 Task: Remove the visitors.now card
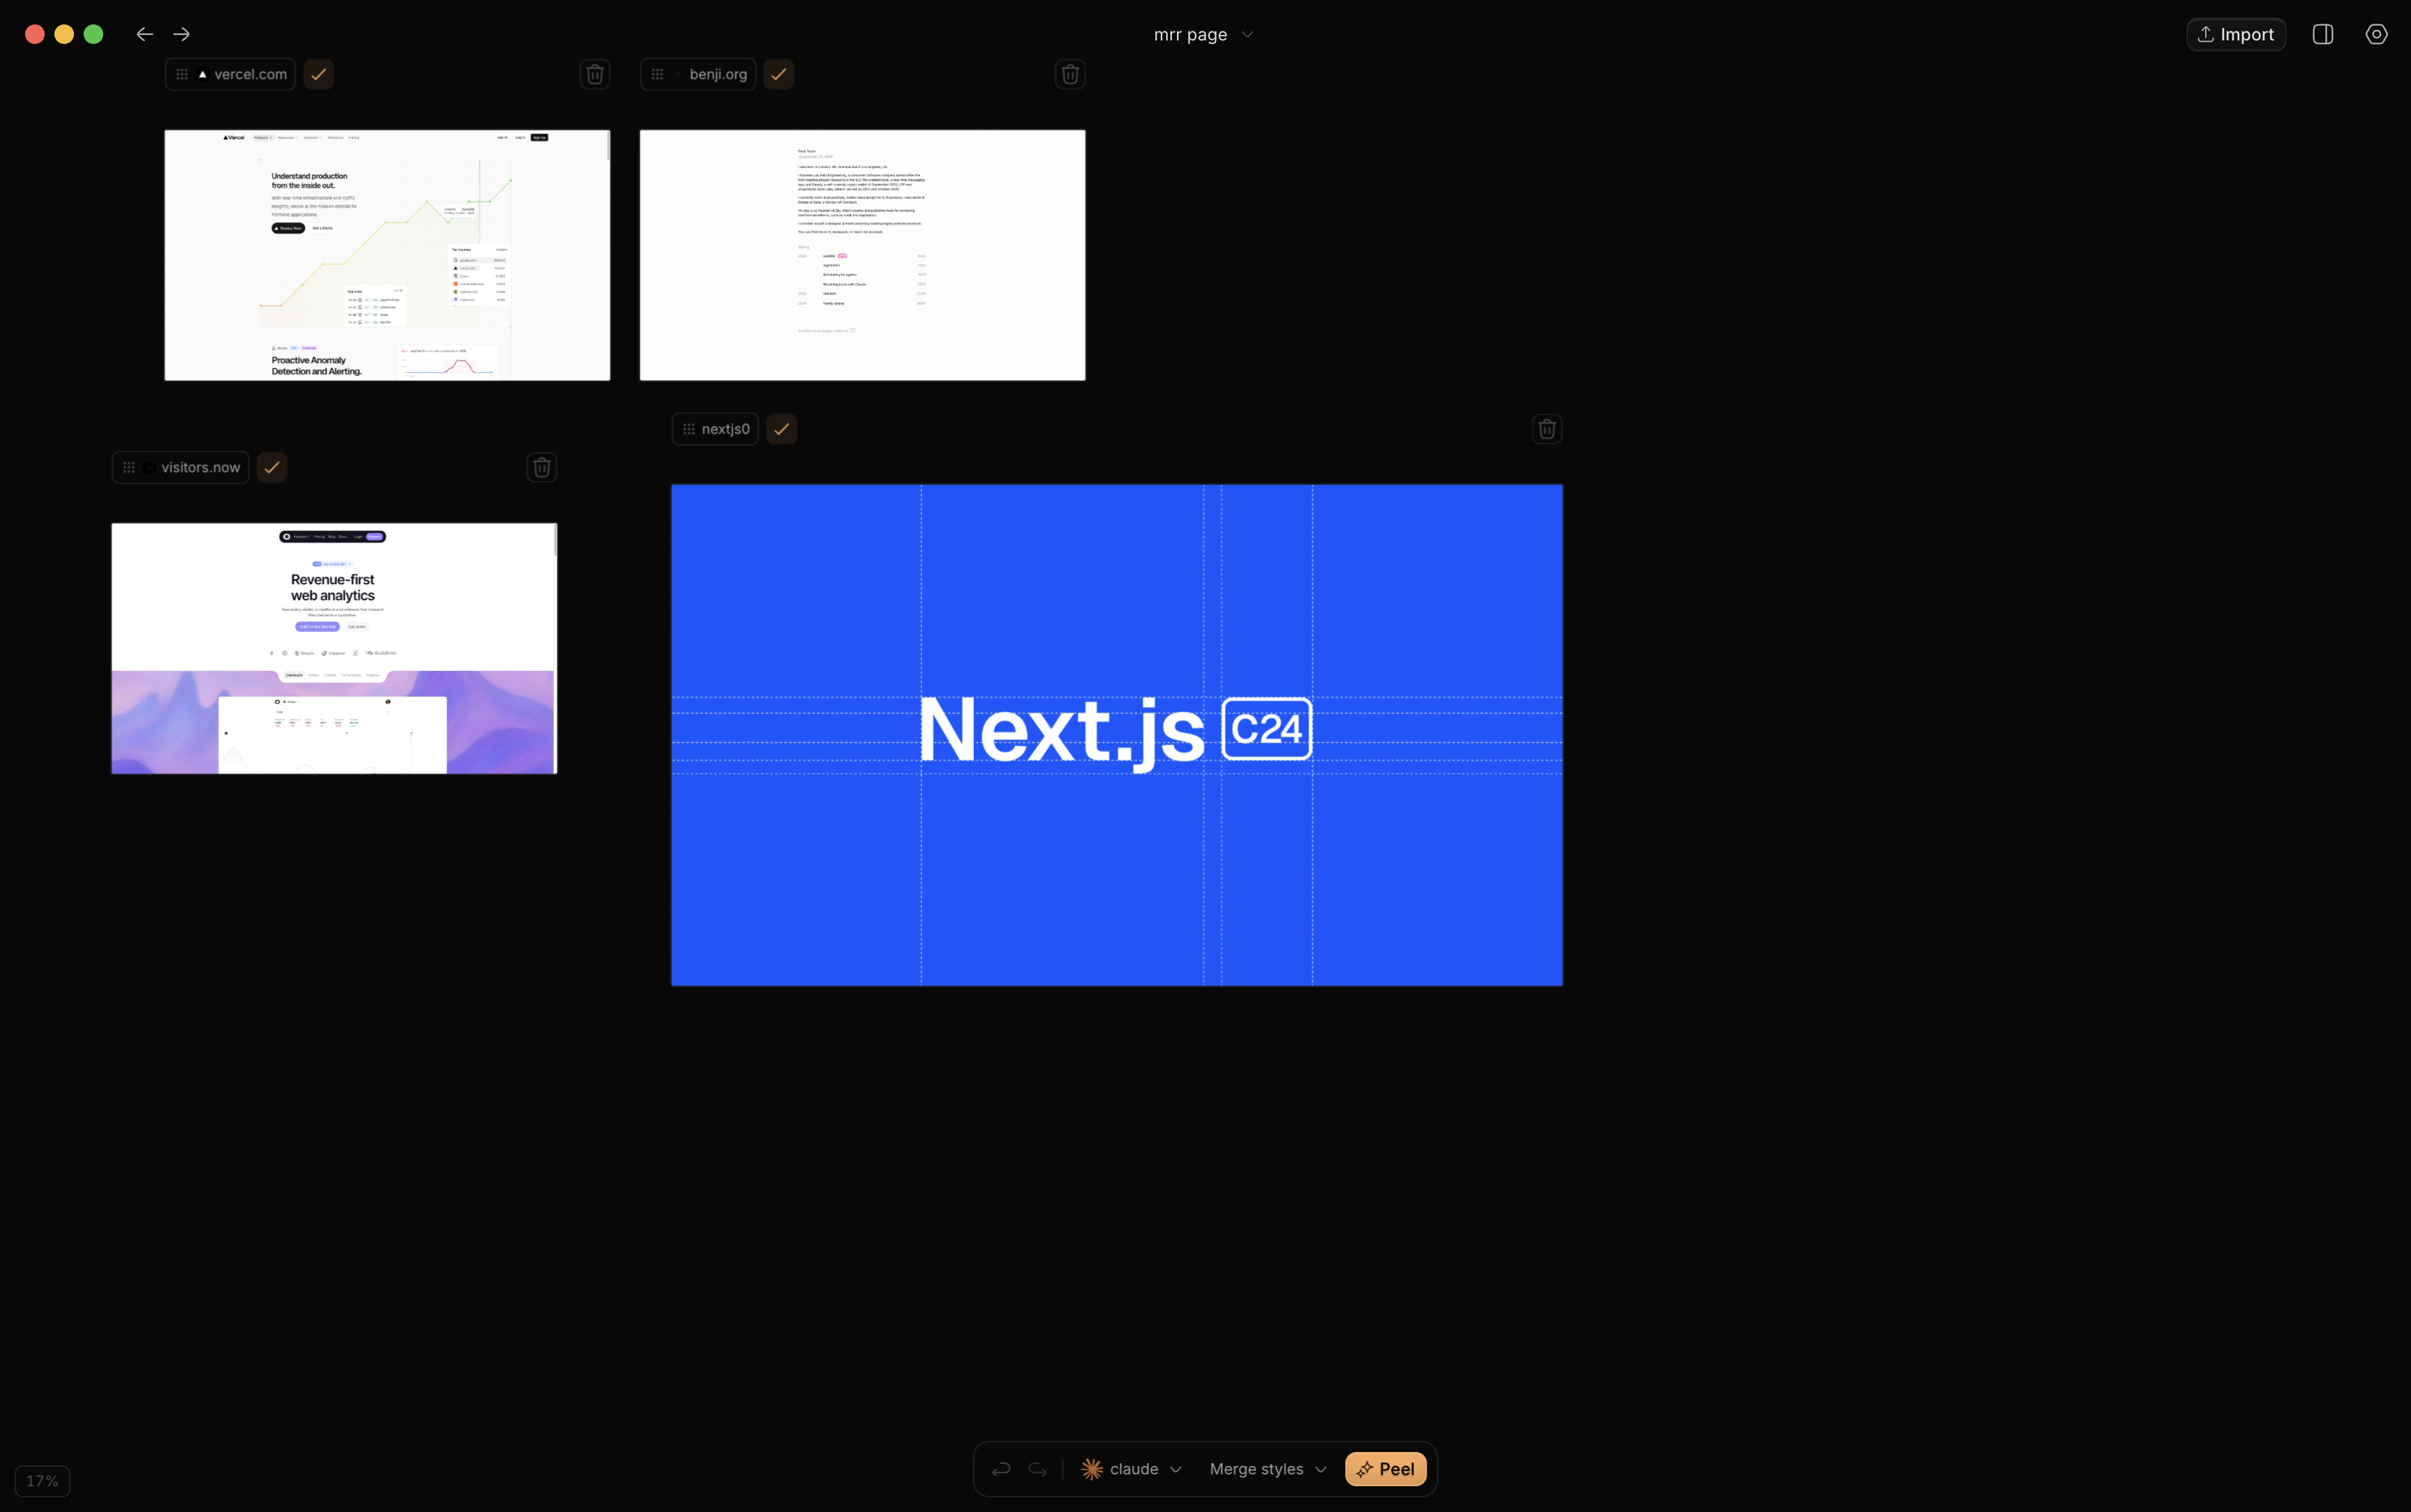coord(542,467)
